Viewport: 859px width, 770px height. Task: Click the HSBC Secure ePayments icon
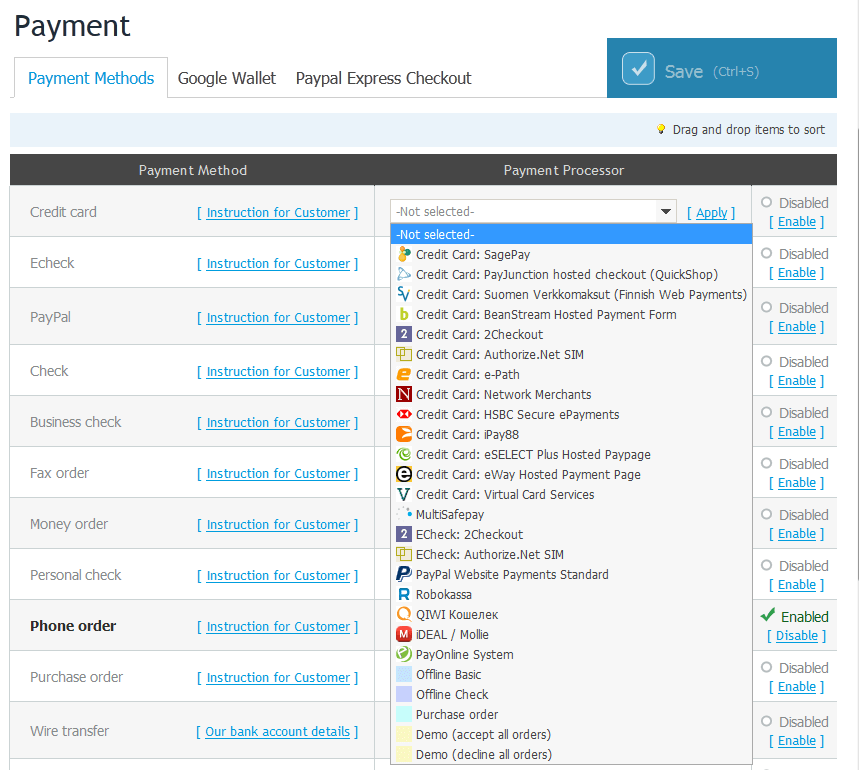[x=404, y=415]
